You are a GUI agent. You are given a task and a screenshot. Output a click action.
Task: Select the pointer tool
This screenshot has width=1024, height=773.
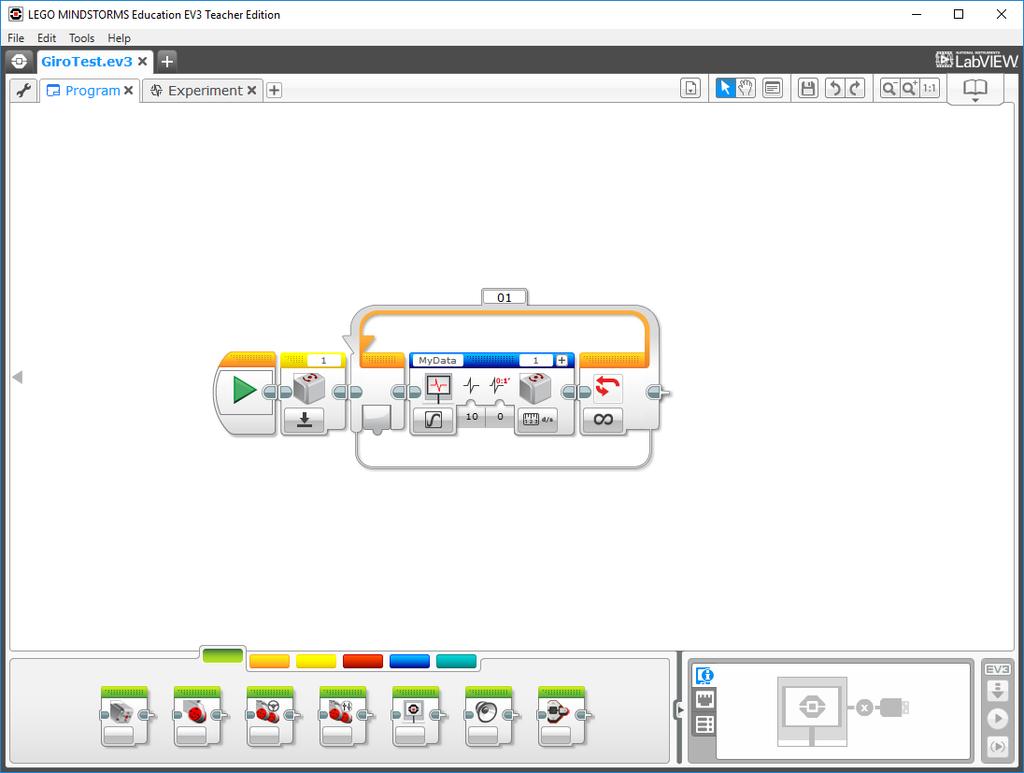(x=725, y=88)
